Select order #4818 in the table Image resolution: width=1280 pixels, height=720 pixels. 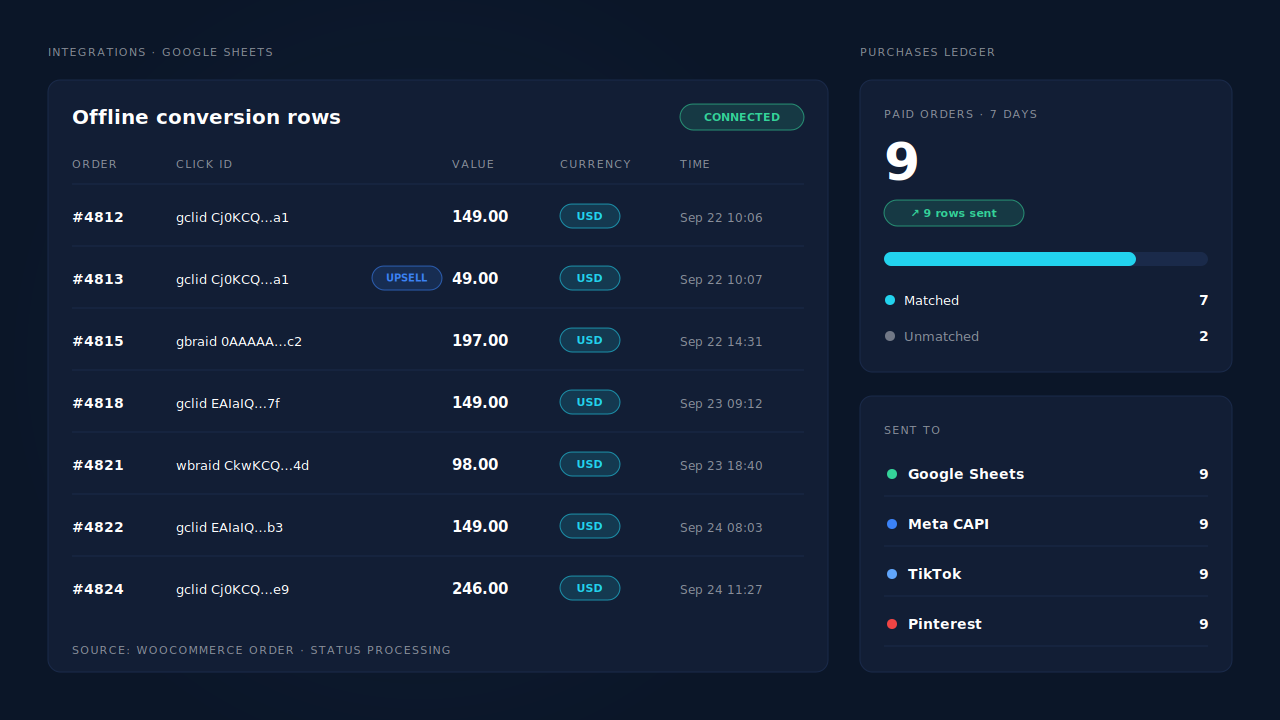[x=438, y=403]
